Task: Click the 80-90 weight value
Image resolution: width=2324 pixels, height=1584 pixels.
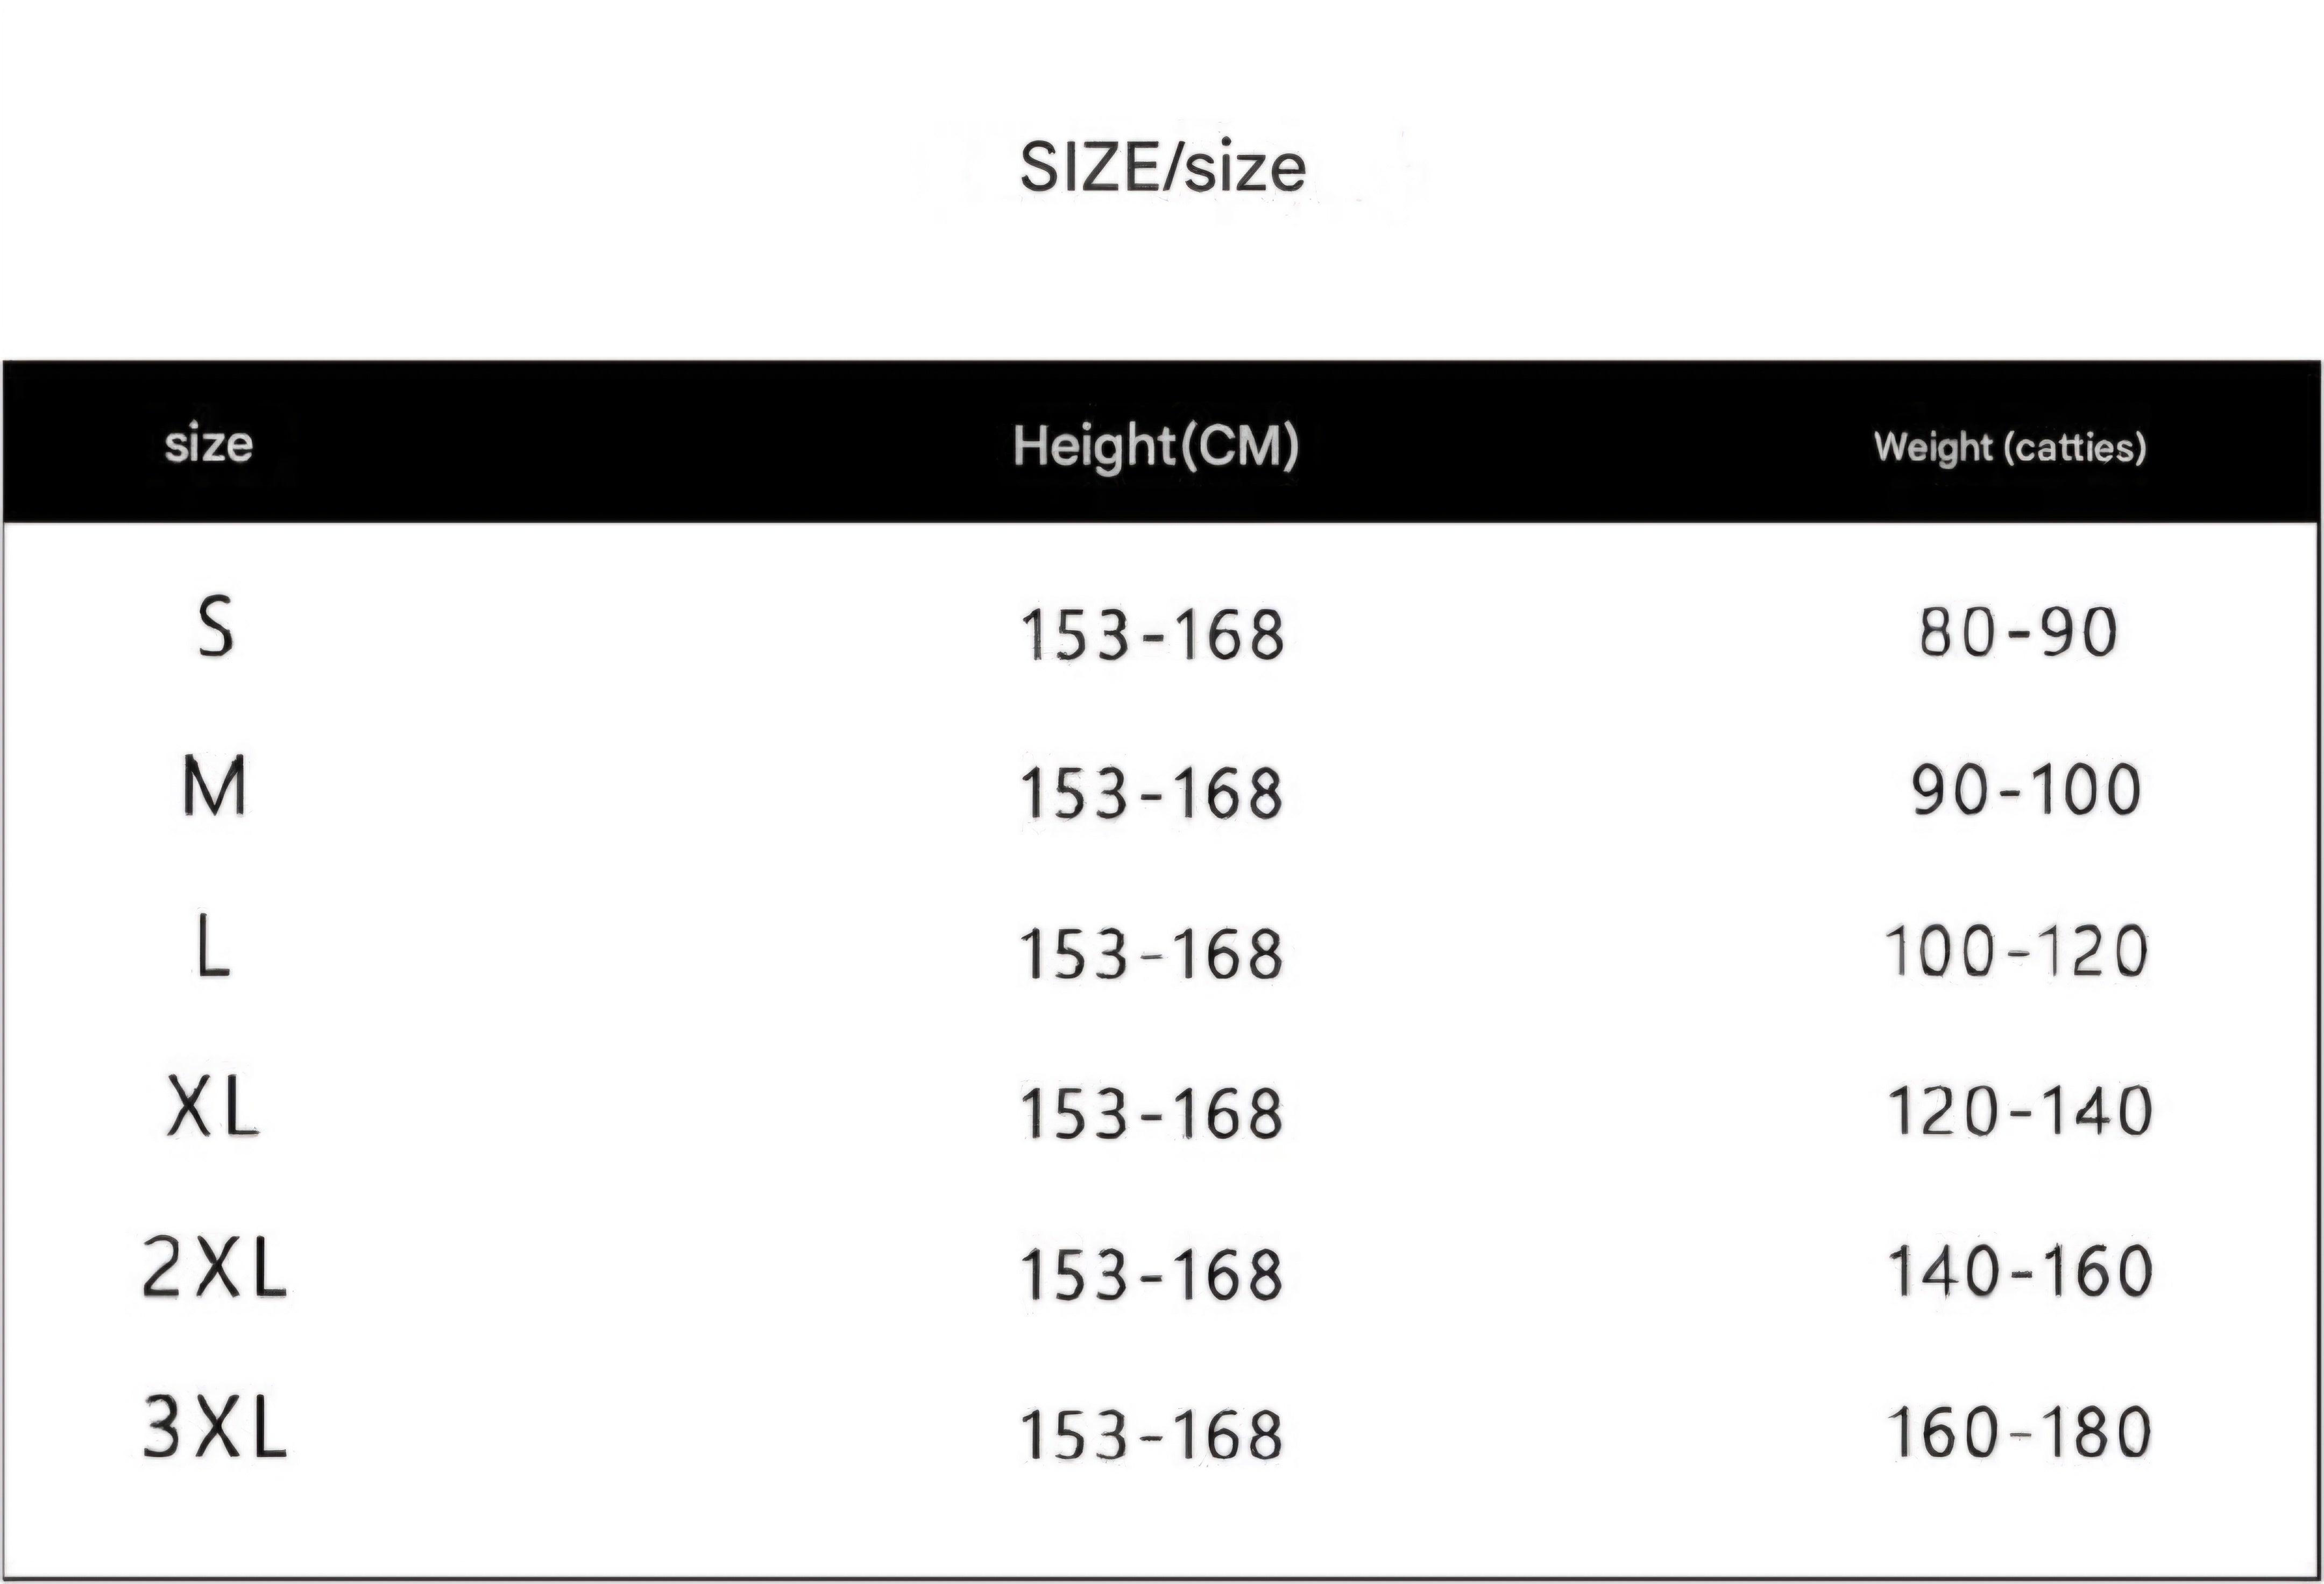Action: click(2018, 632)
